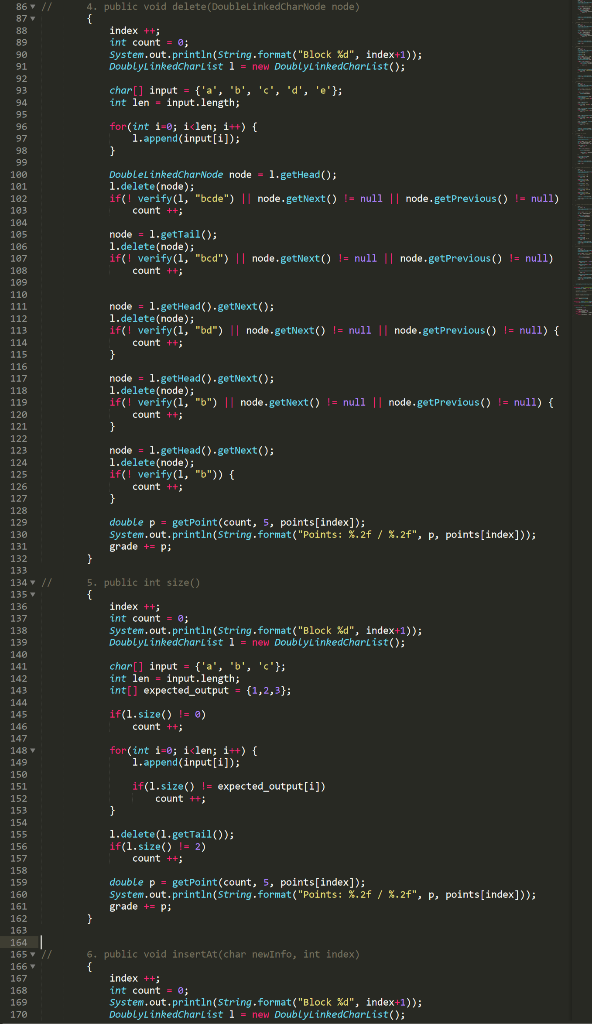This screenshot has height=1024, width=592.
Task: Collapse the fold arrow at line 87
Action: tap(33, 18)
